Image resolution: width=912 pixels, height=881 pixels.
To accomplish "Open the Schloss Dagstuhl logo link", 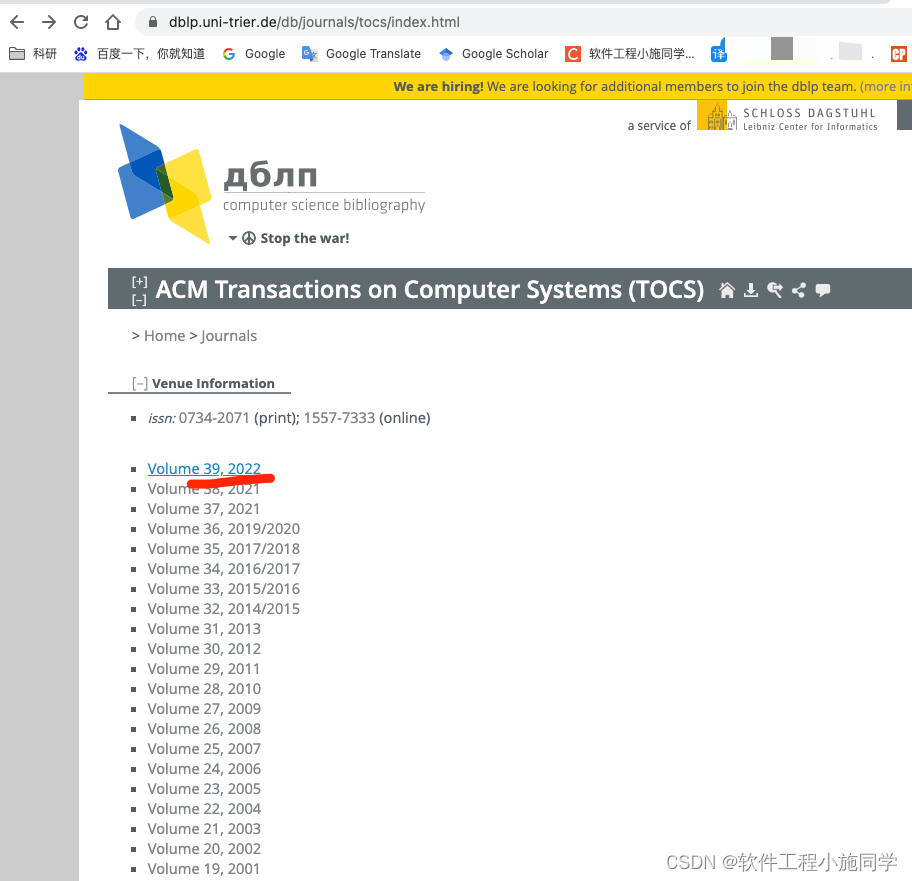I will (x=788, y=118).
